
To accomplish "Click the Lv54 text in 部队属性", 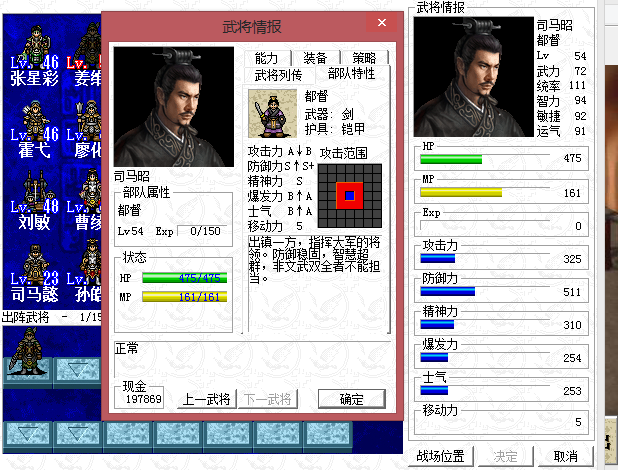I will [130, 231].
